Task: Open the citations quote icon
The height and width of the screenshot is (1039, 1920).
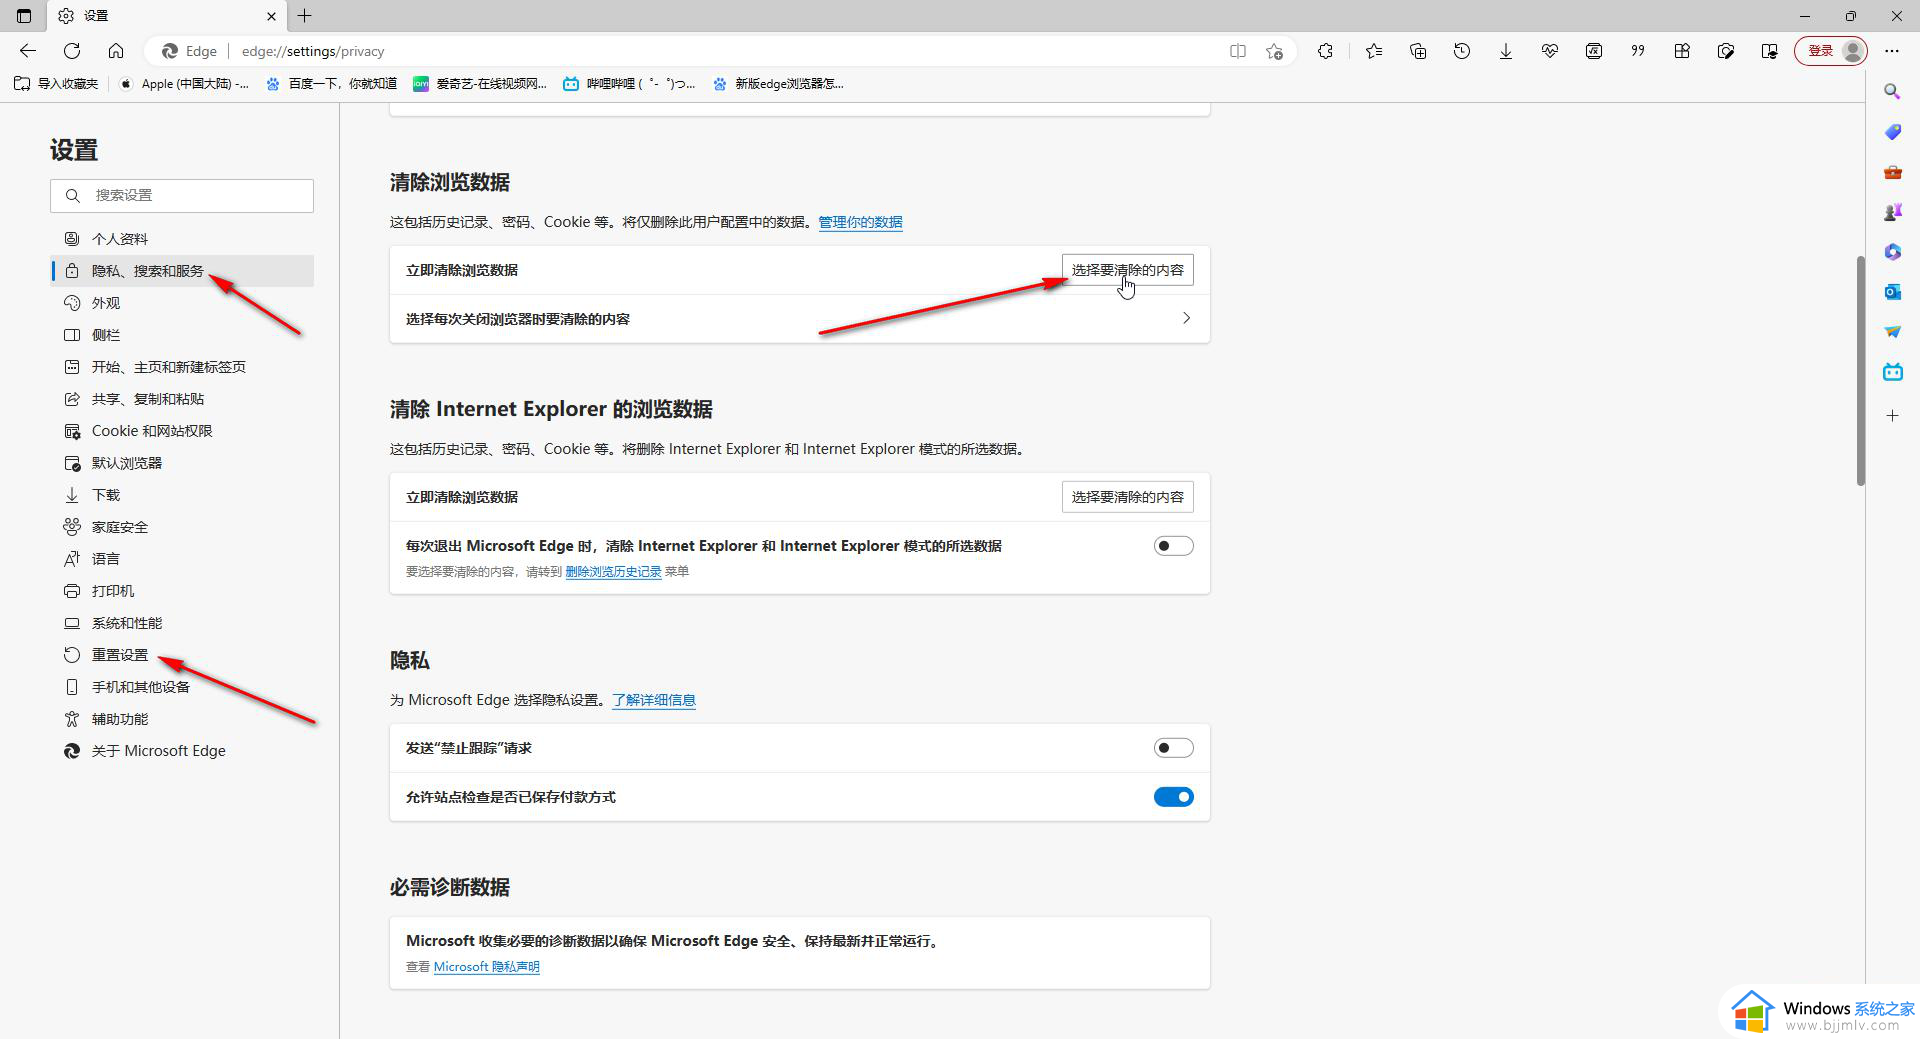Action: point(1638,51)
